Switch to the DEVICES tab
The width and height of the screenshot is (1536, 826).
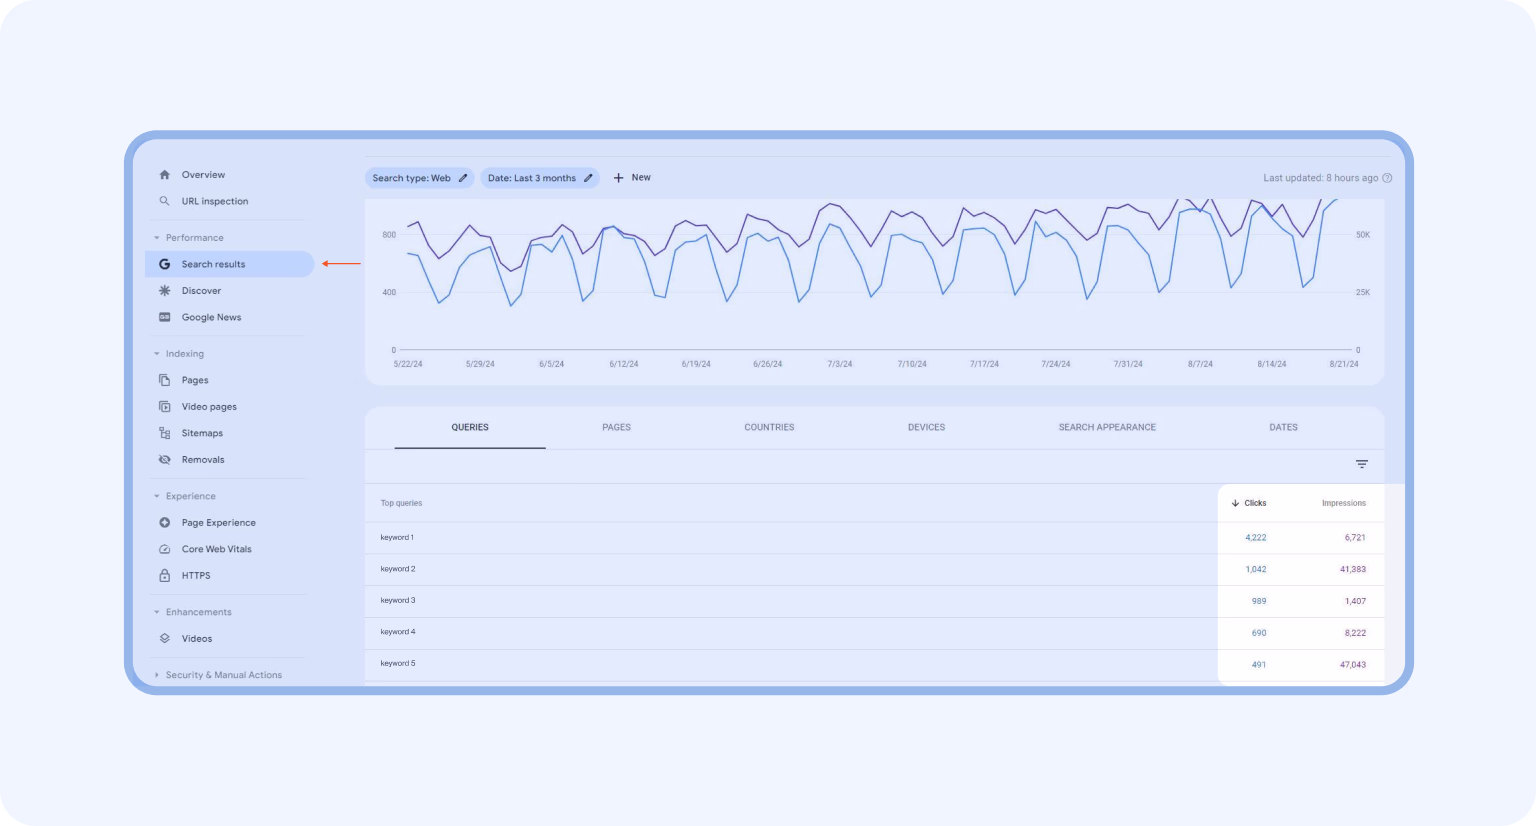click(926, 427)
